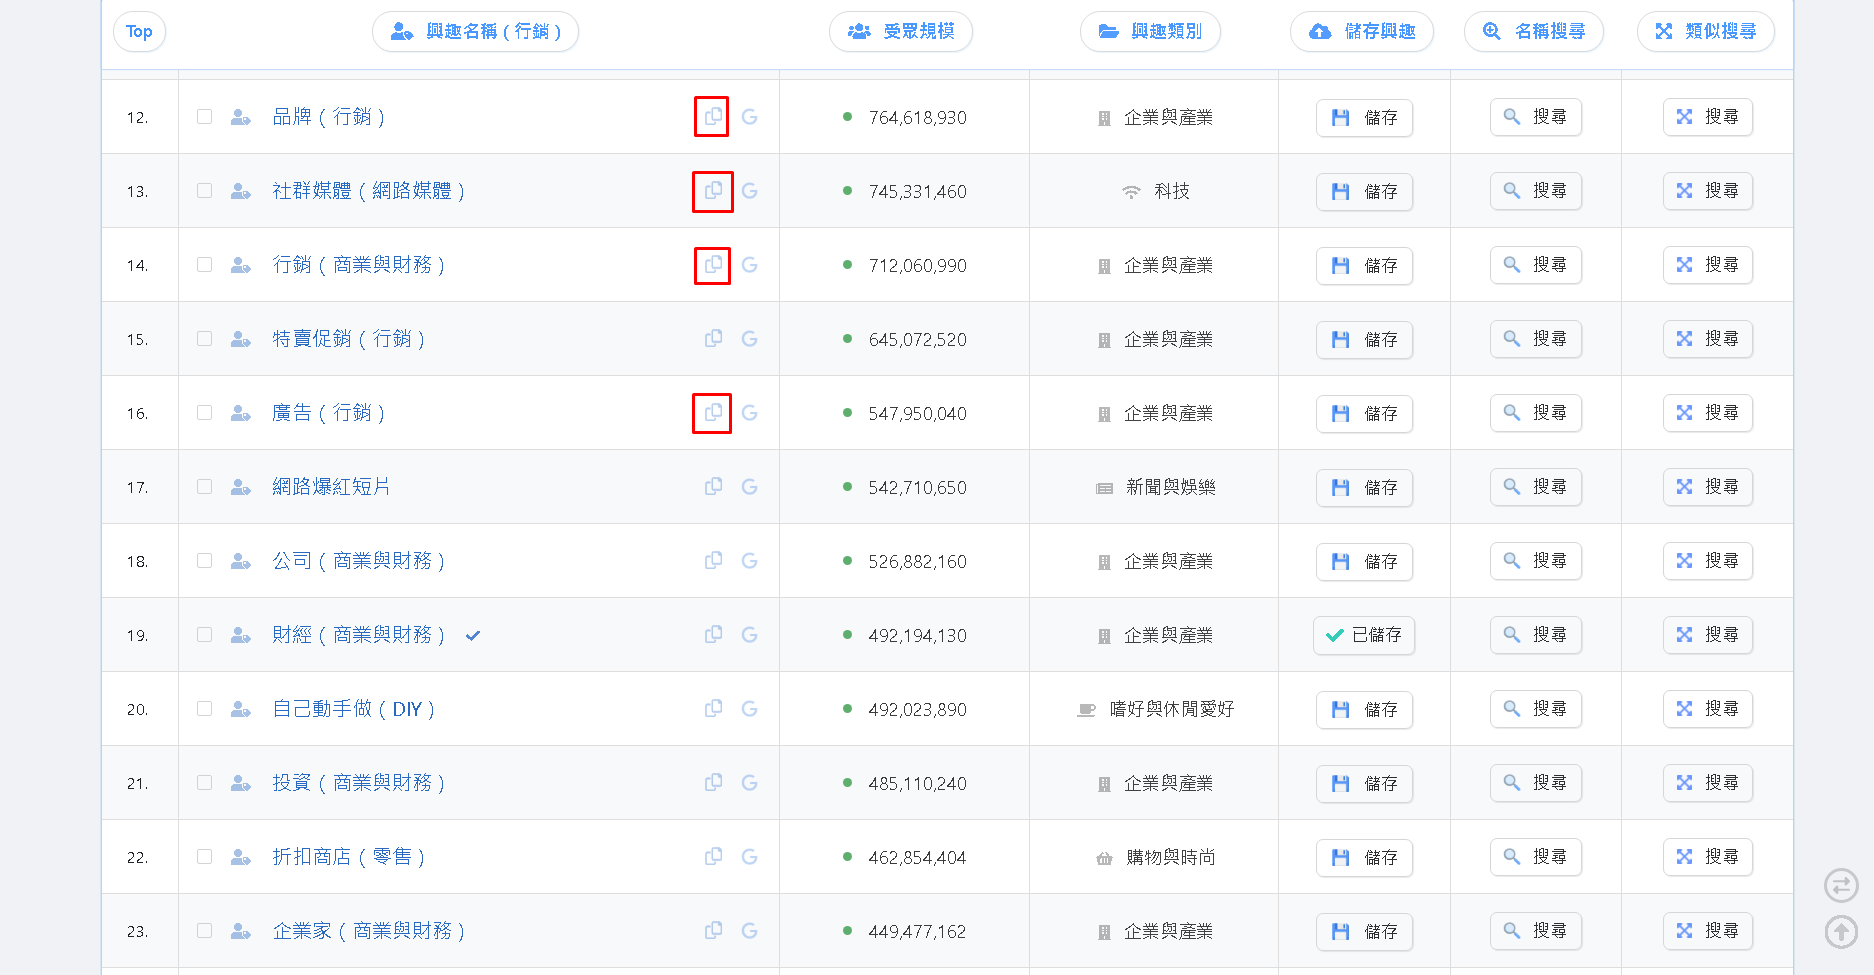The height and width of the screenshot is (975, 1874).
Task: Sort by 受眾規模 header
Action: (901, 31)
